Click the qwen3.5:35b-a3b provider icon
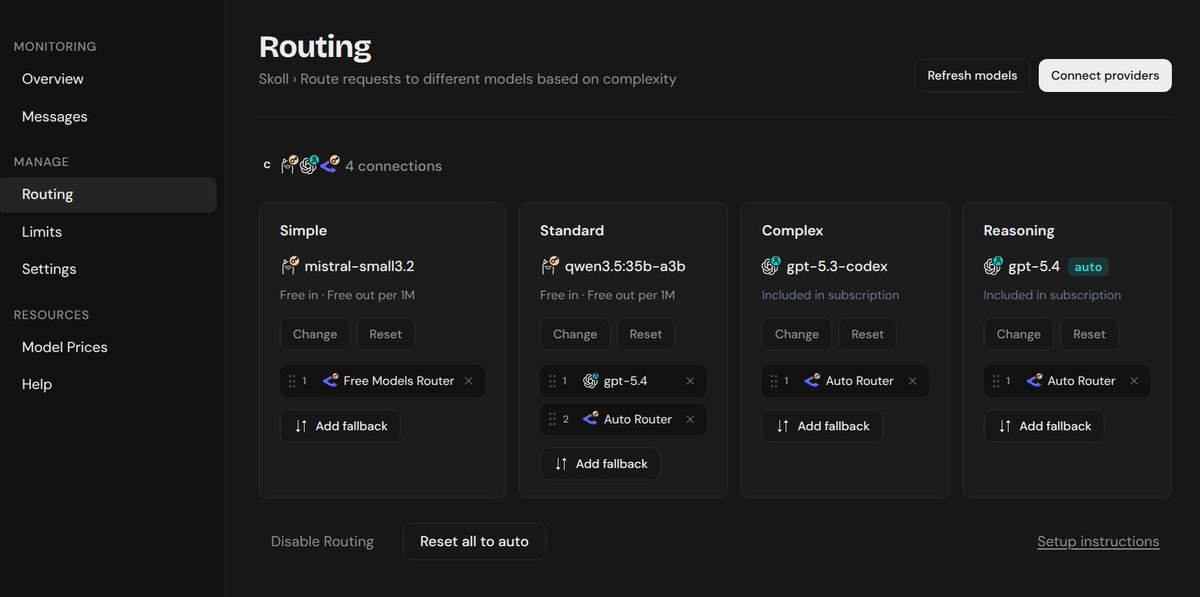Viewport: 1200px width, 597px height. 550,266
